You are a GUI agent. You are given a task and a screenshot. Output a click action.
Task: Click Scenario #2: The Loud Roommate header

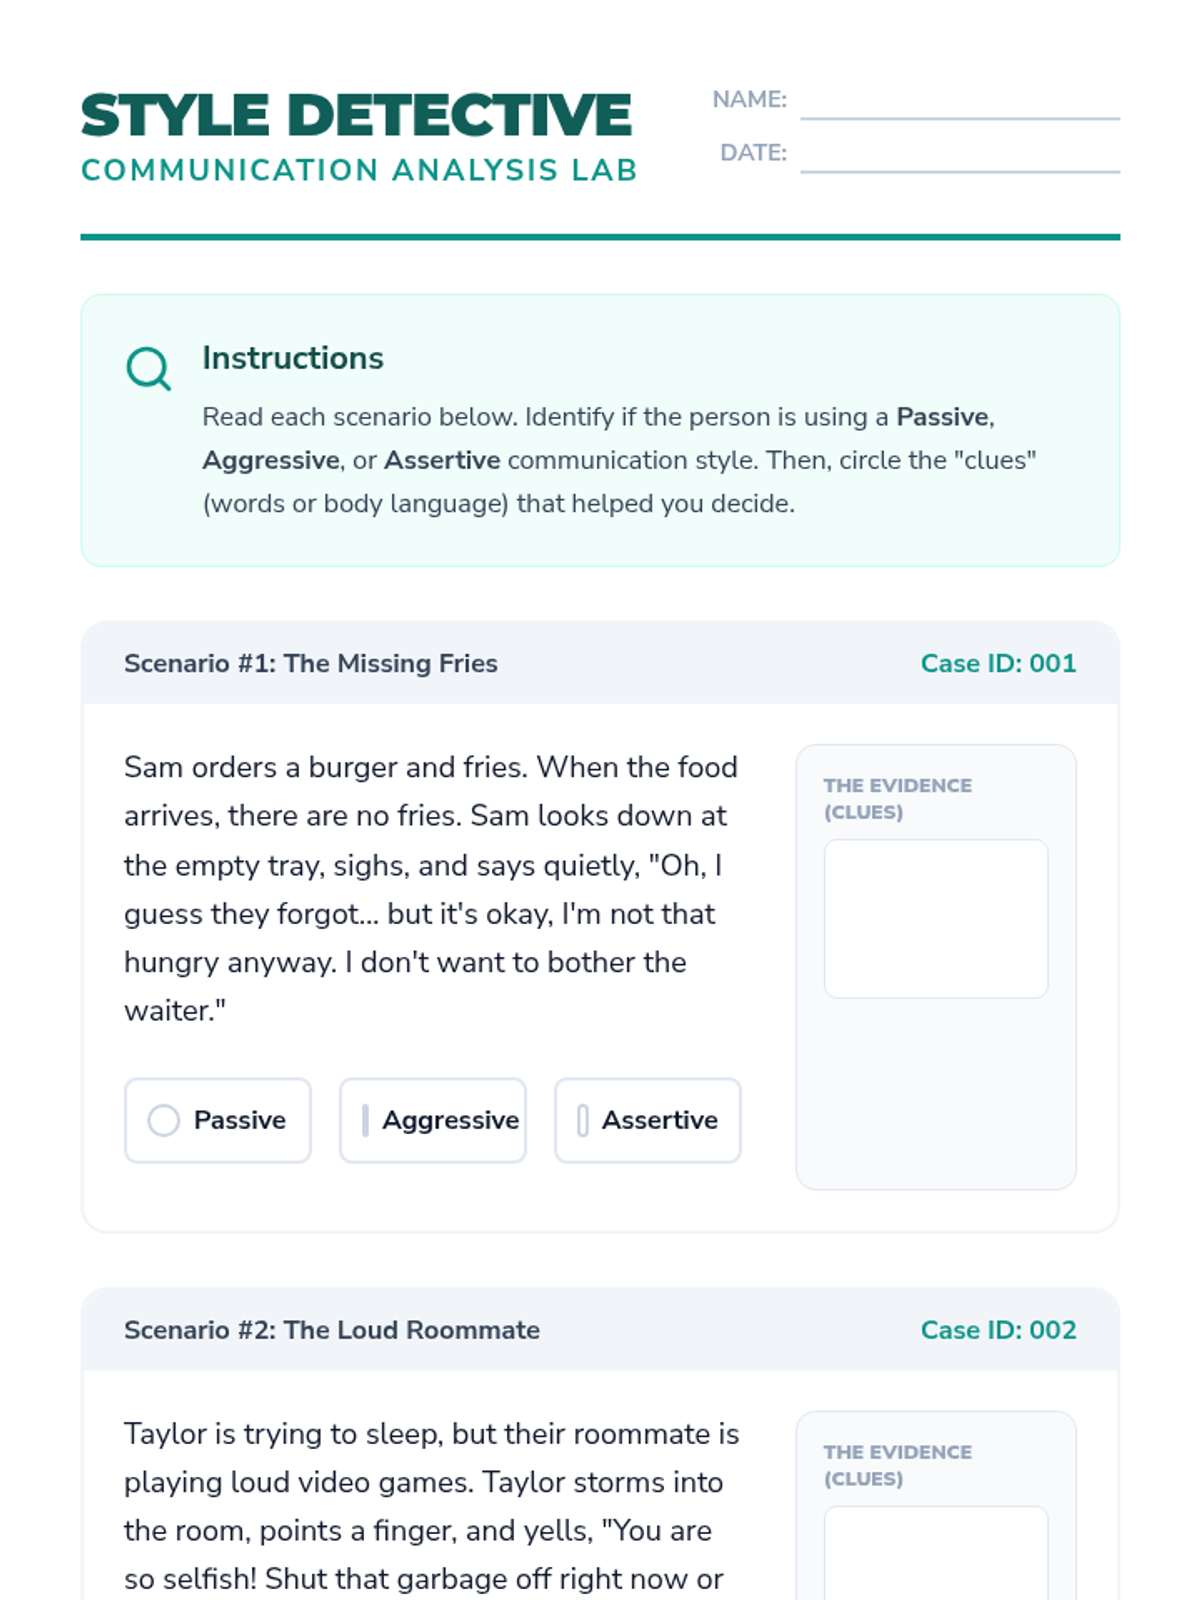332,1330
